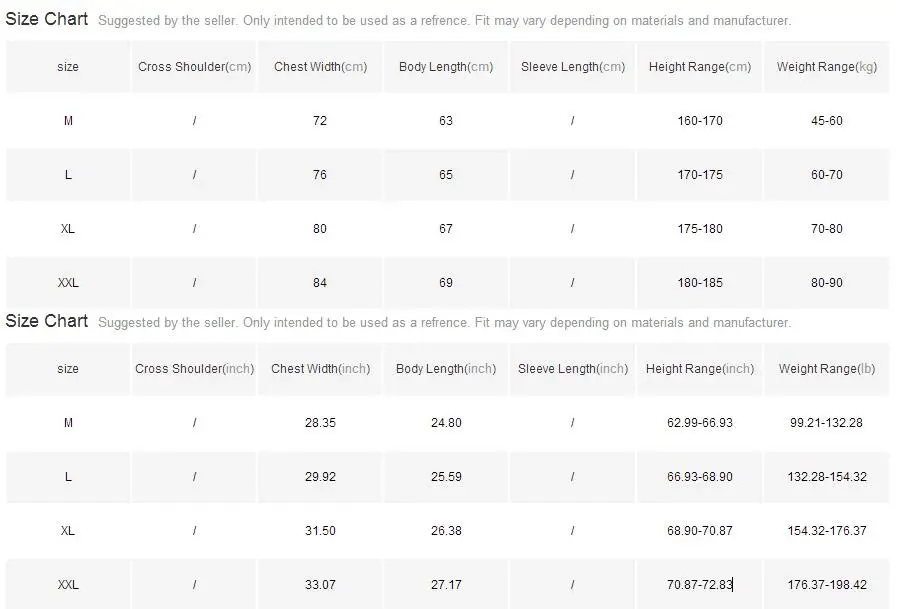This screenshot has width=897, height=609.
Task: Click the Height Range(cm) column header
Action: pyautogui.click(x=699, y=67)
